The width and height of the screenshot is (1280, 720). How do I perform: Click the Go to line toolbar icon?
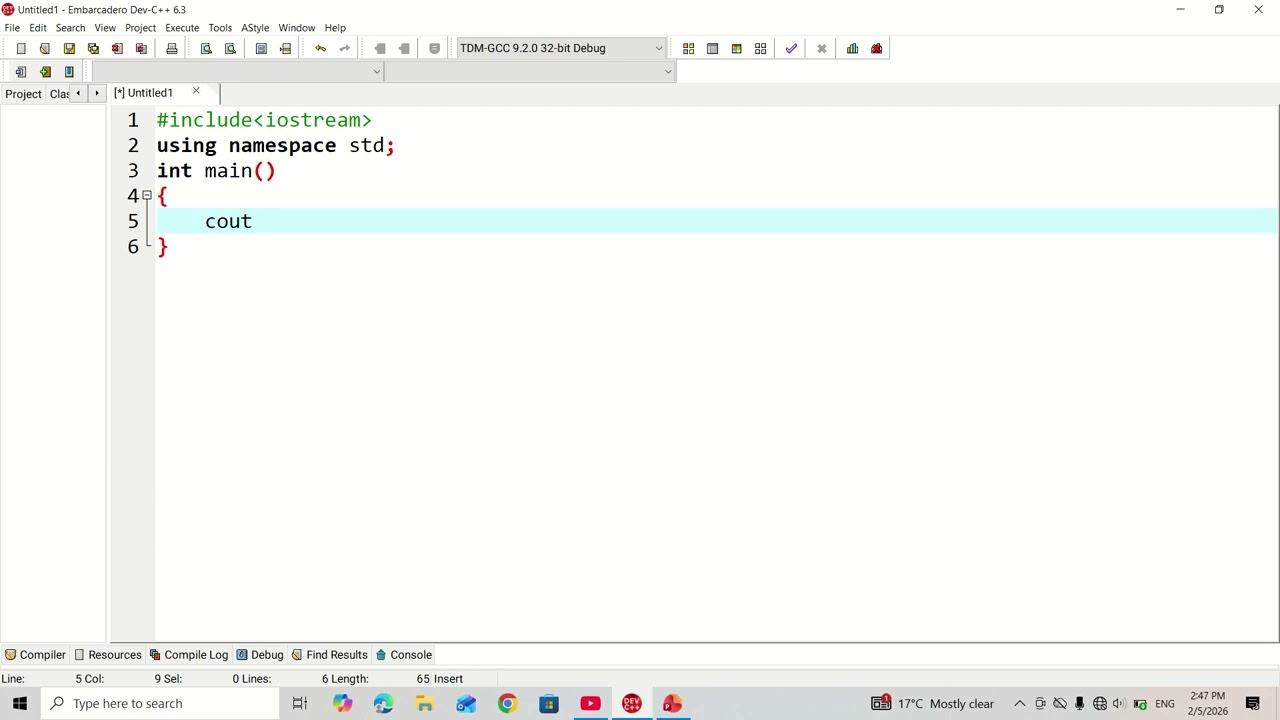[x=285, y=48]
